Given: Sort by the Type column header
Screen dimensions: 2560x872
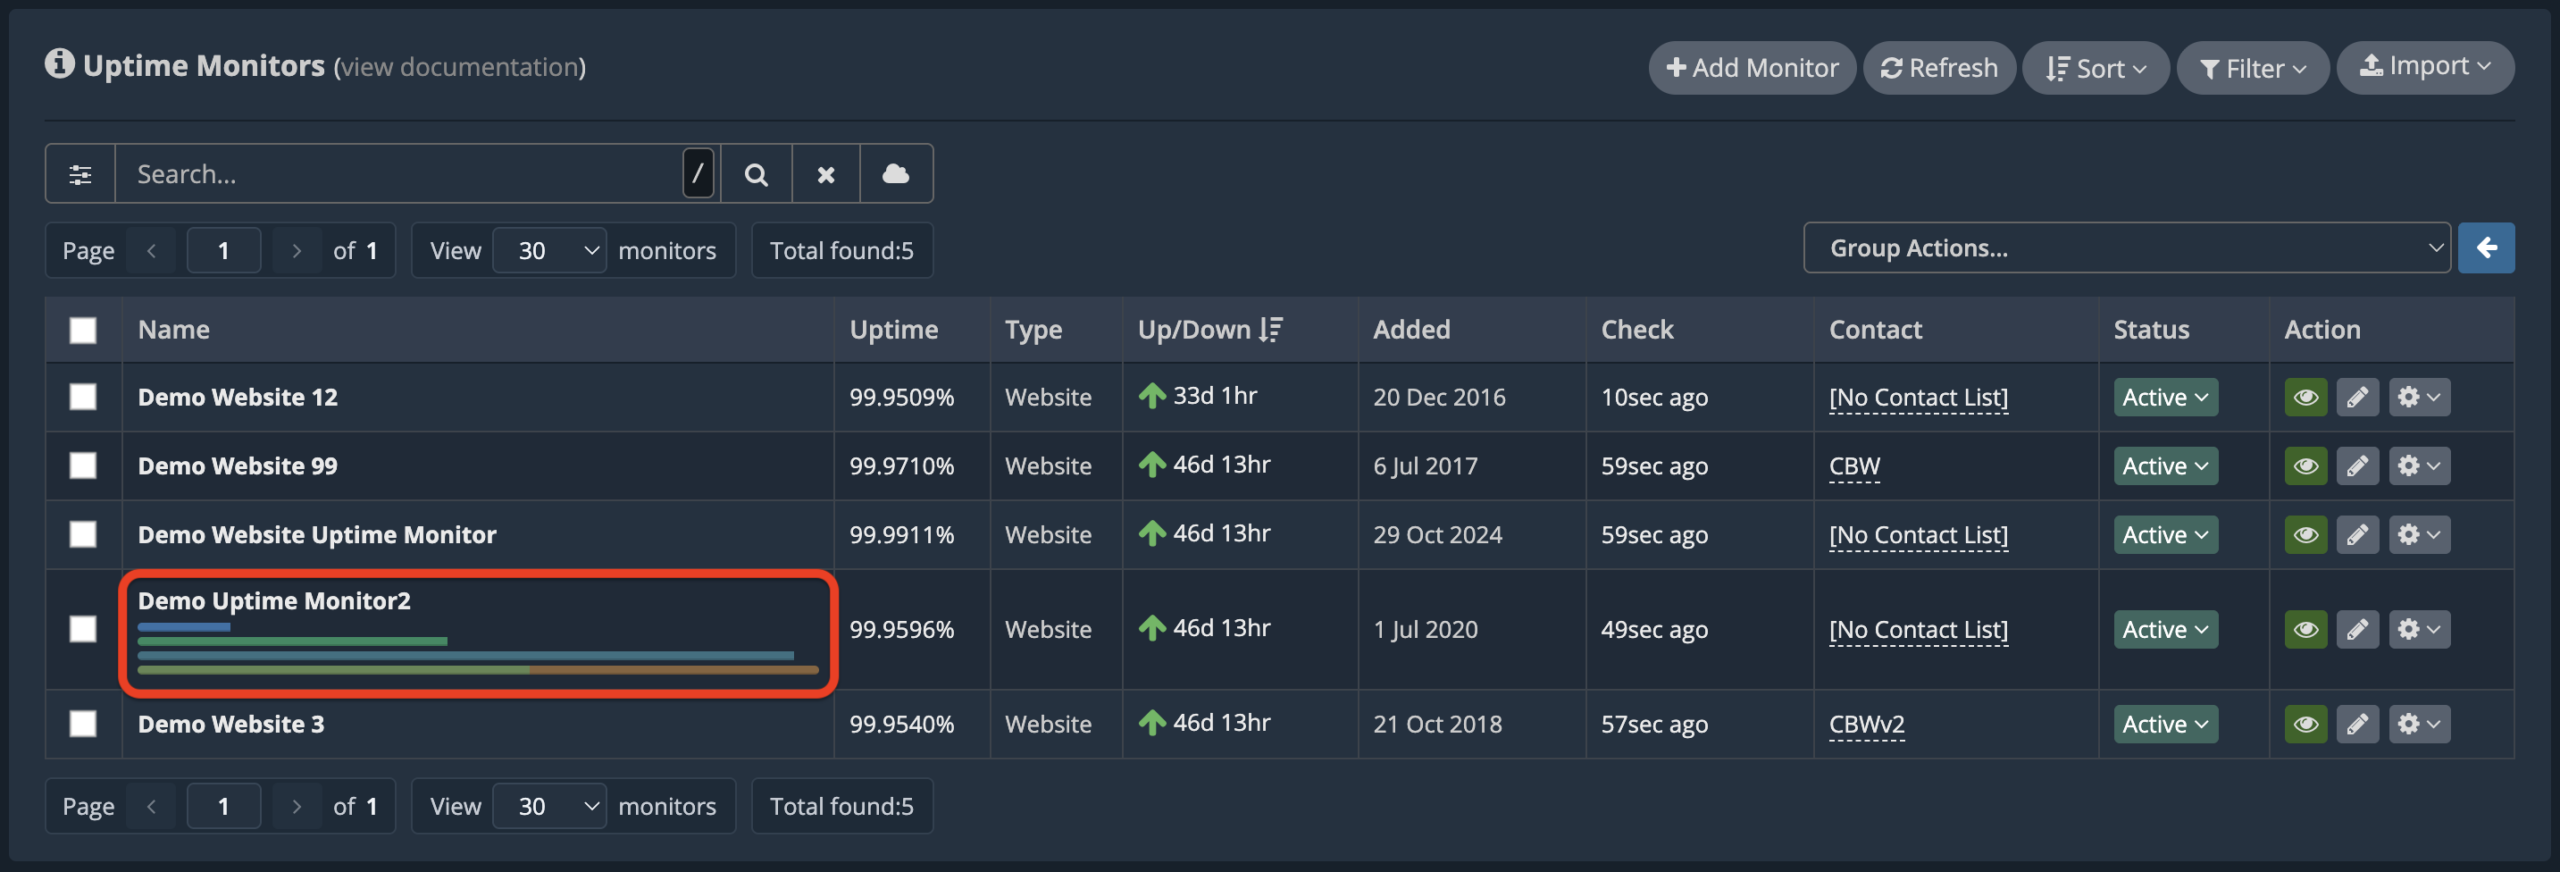Looking at the screenshot, I should click(x=1033, y=330).
